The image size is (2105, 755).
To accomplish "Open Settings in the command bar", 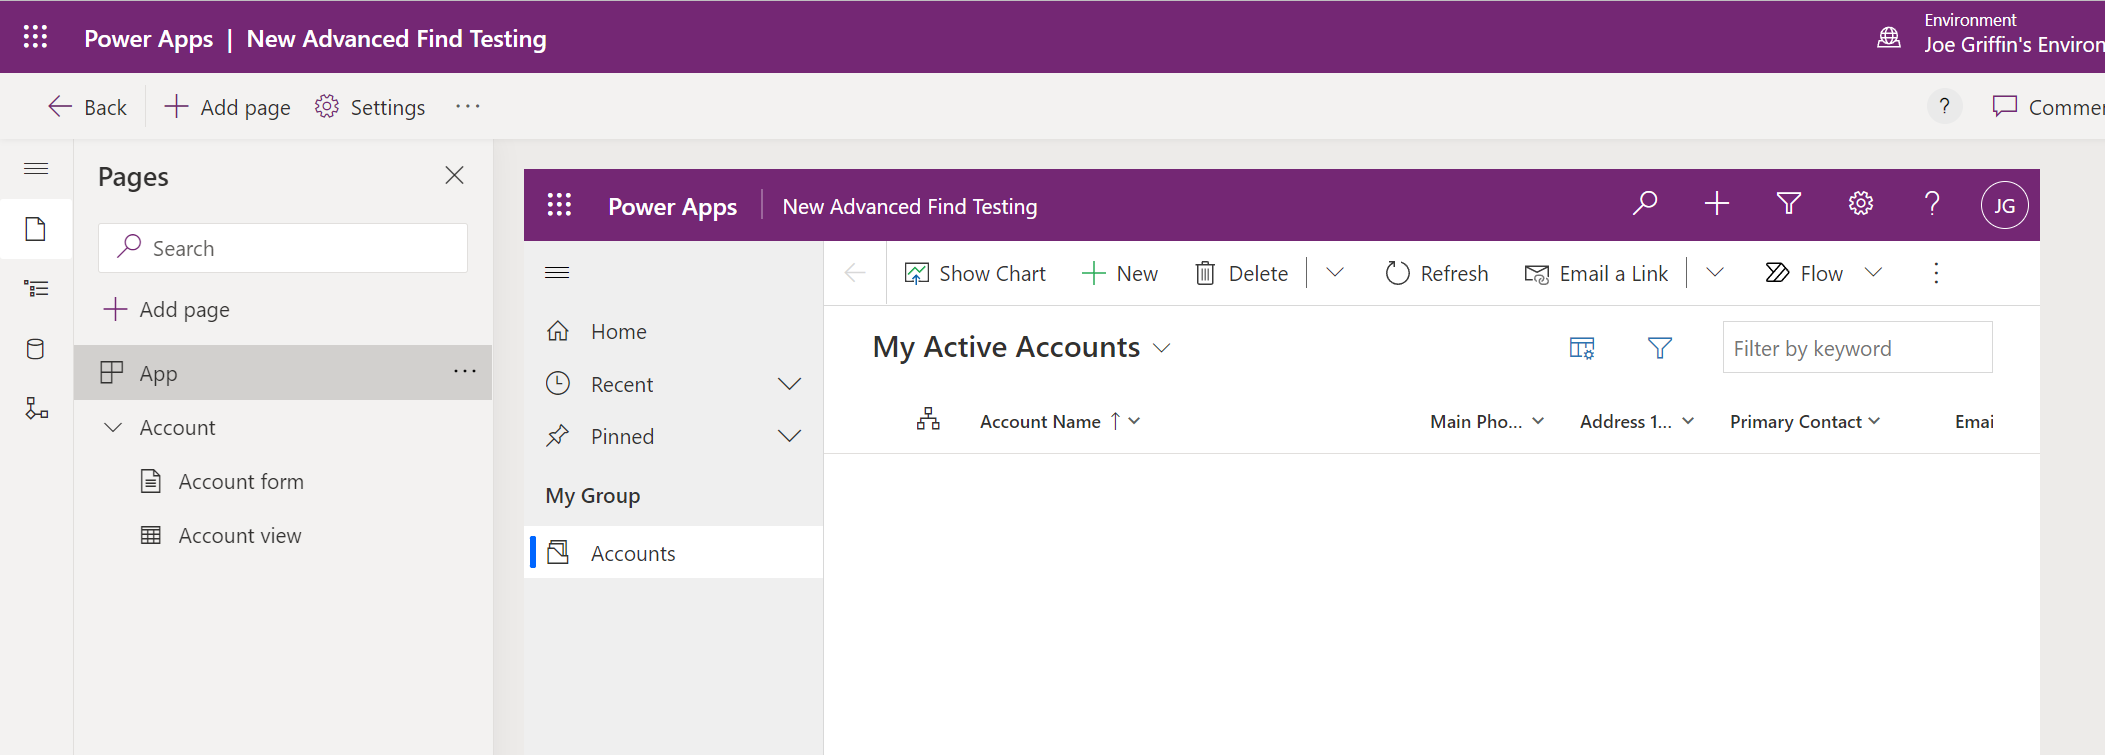I will pyautogui.click(x=370, y=107).
